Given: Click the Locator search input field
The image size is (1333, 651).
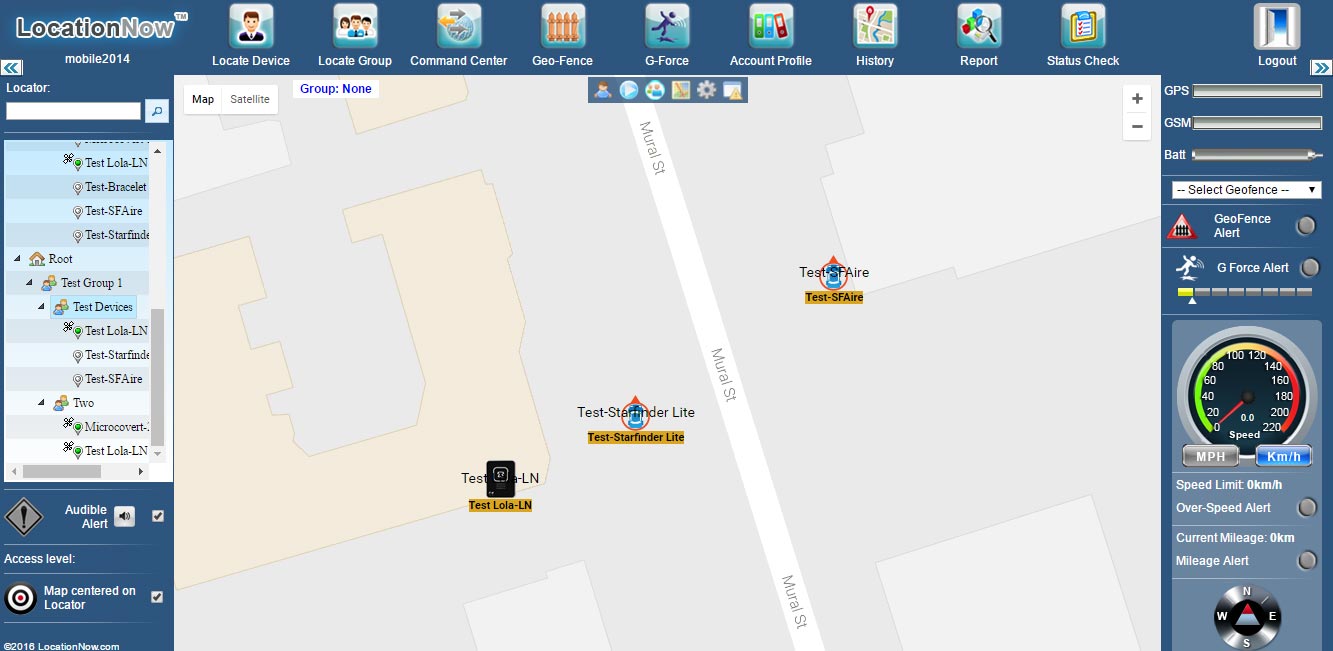Looking at the screenshot, I should (73, 111).
